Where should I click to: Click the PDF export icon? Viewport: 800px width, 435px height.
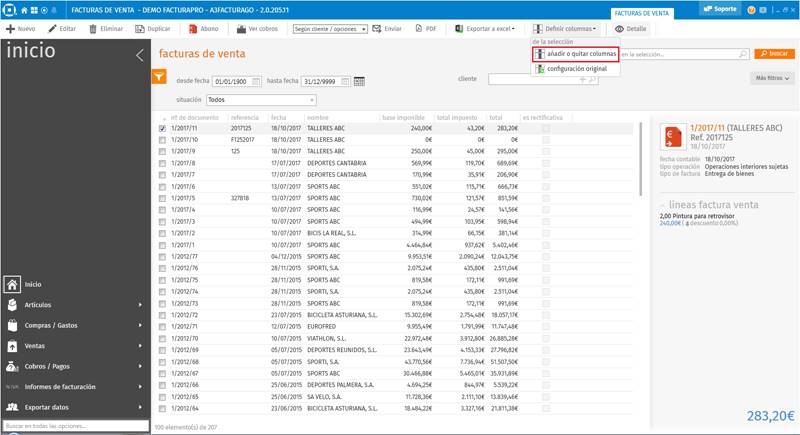pyautogui.click(x=419, y=29)
